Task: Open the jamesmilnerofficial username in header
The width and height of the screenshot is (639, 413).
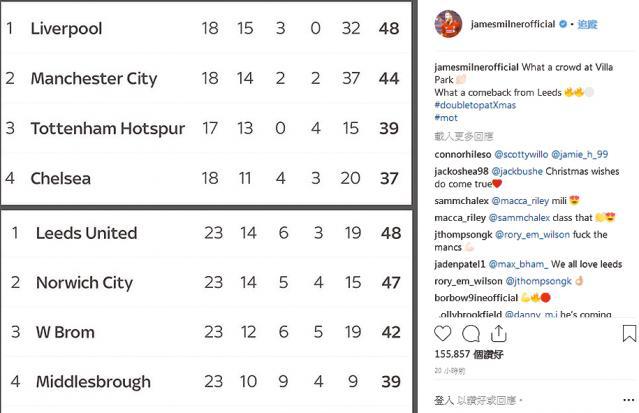Action: [x=513, y=24]
